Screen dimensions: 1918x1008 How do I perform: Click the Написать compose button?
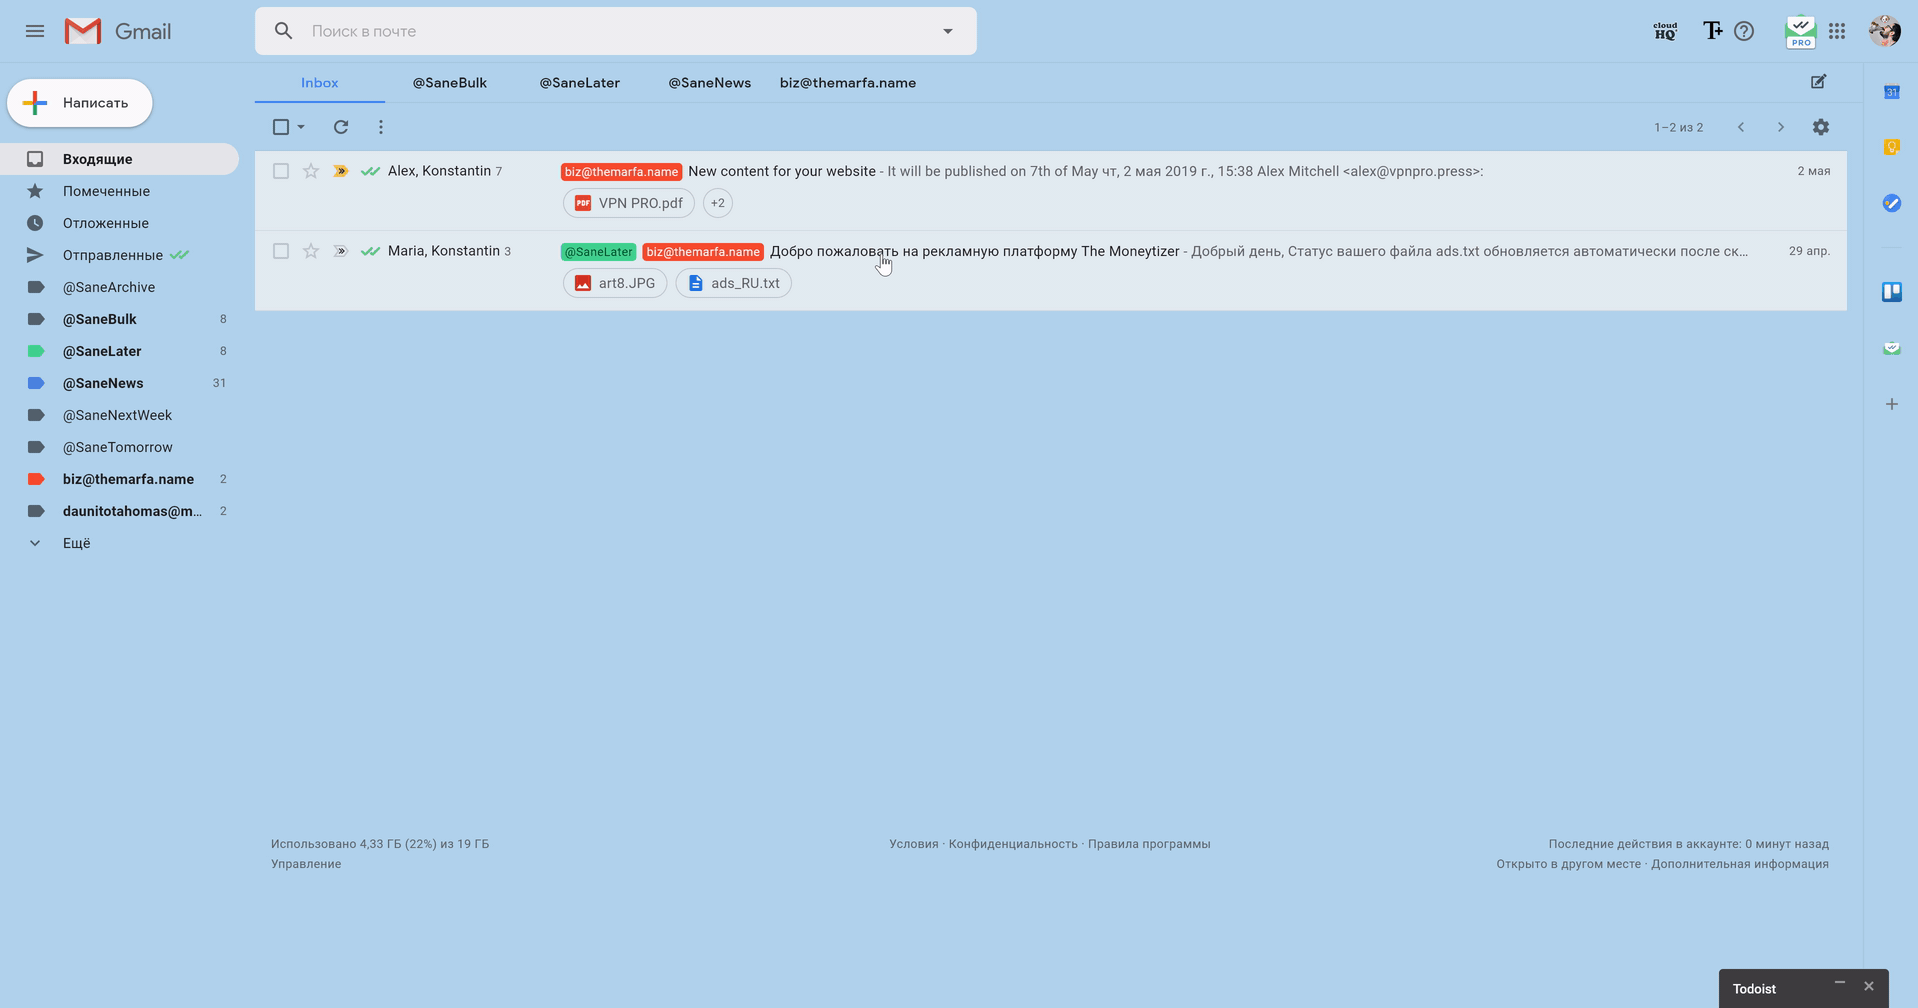pos(80,103)
